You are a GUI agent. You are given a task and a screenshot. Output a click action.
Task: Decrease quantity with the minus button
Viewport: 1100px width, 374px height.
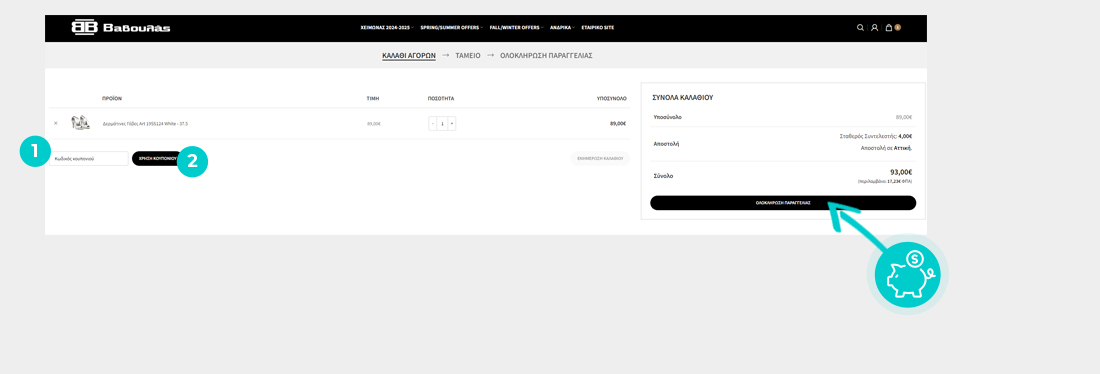433,123
